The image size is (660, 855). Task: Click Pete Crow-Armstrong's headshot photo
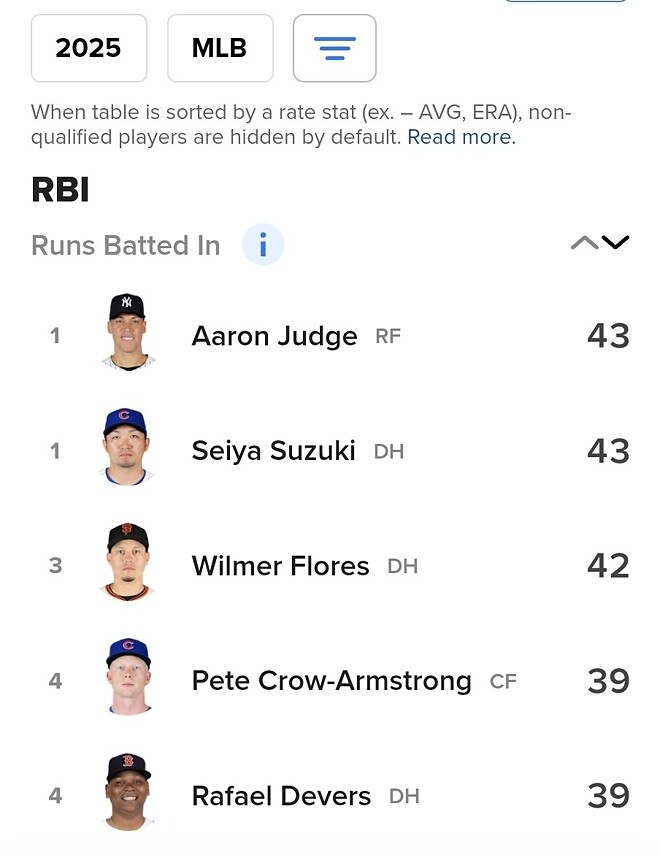(x=128, y=679)
